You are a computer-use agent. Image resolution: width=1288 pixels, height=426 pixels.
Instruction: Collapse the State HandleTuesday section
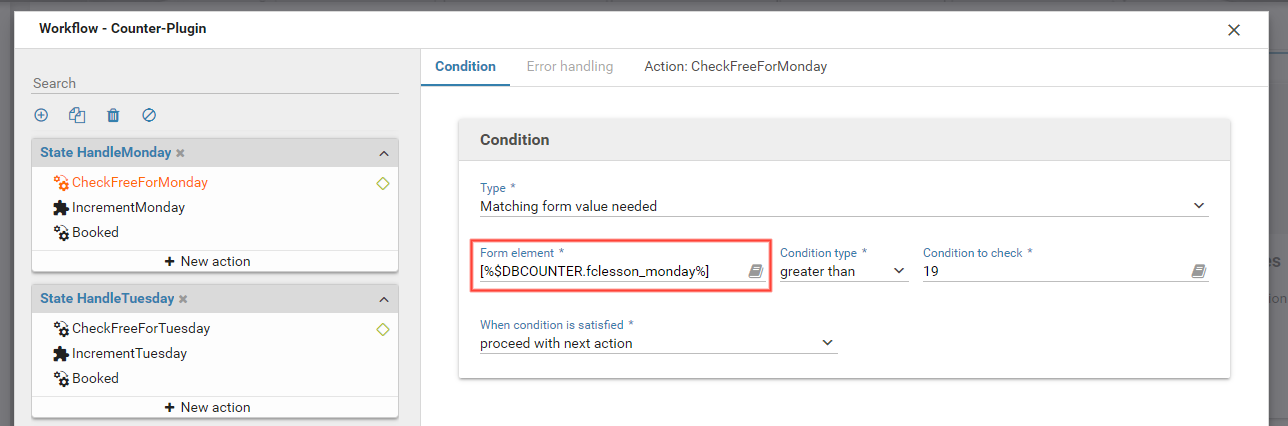pyautogui.click(x=384, y=299)
